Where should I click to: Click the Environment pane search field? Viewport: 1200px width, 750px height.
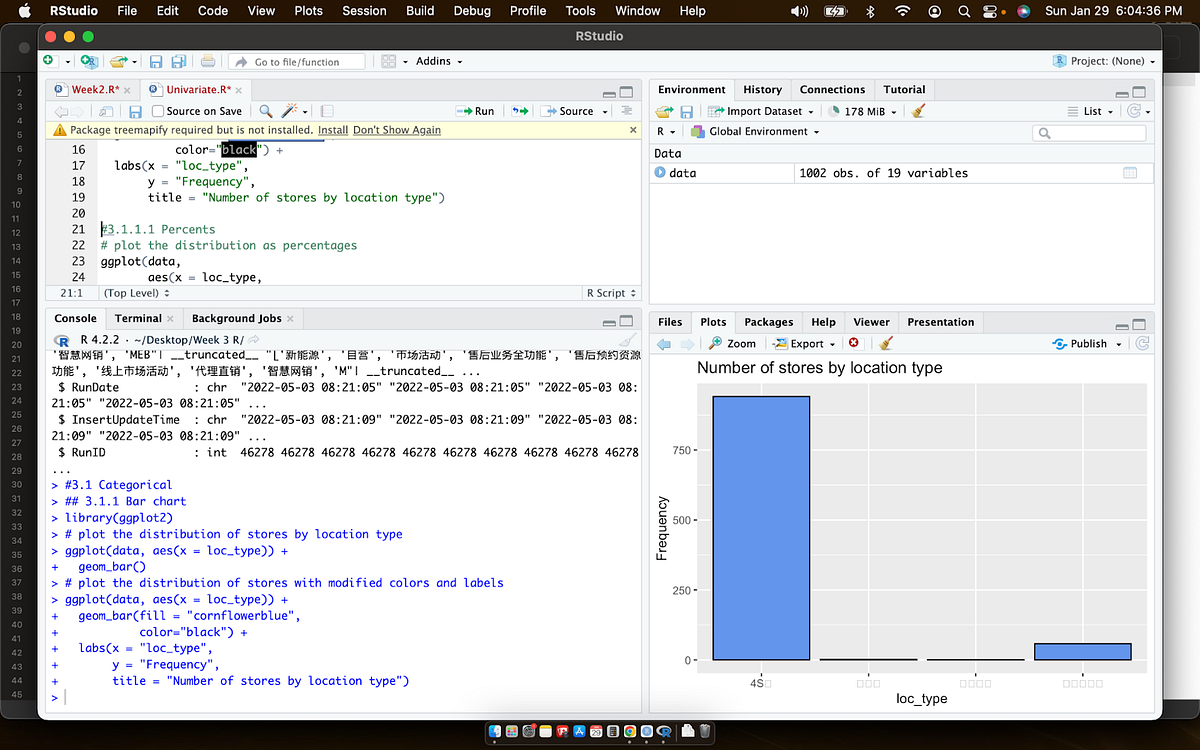pyautogui.click(x=1090, y=131)
